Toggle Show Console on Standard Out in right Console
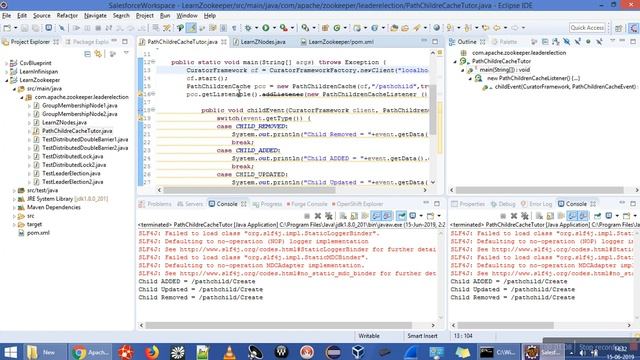This screenshot has height=360, width=640. [x=572, y=216]
